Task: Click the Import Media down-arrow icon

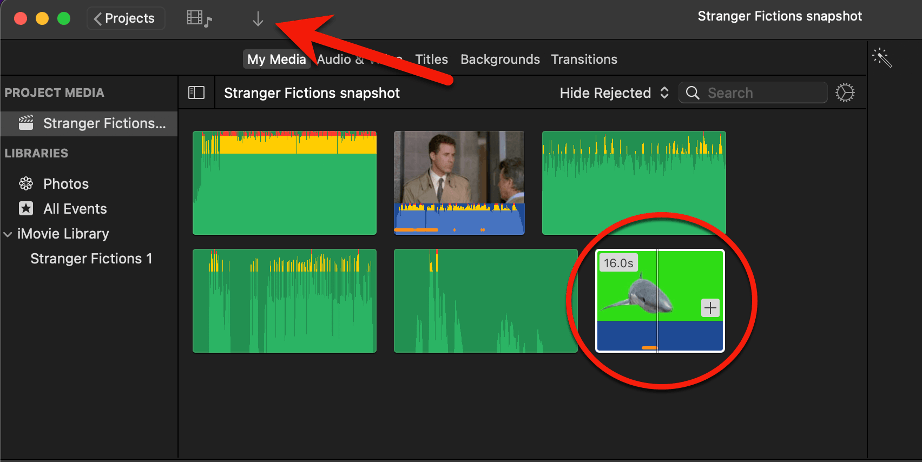Action: (258, 19)
